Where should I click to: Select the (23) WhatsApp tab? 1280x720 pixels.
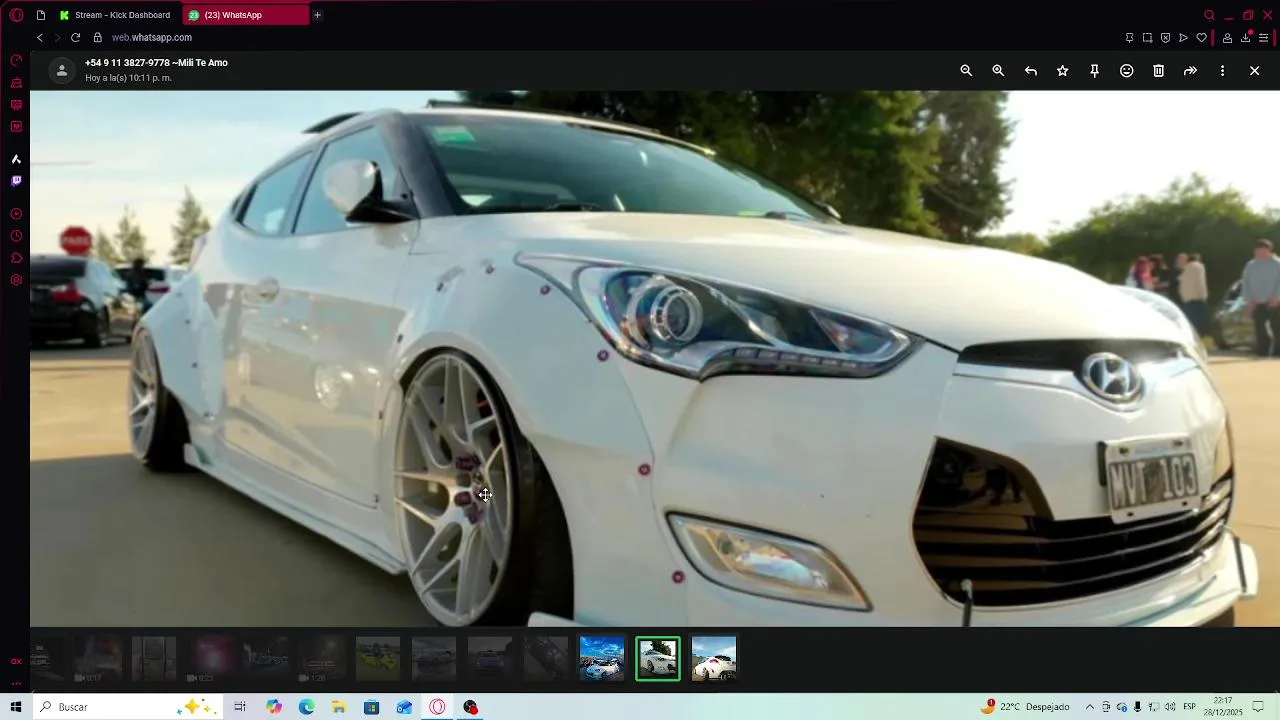245,15
